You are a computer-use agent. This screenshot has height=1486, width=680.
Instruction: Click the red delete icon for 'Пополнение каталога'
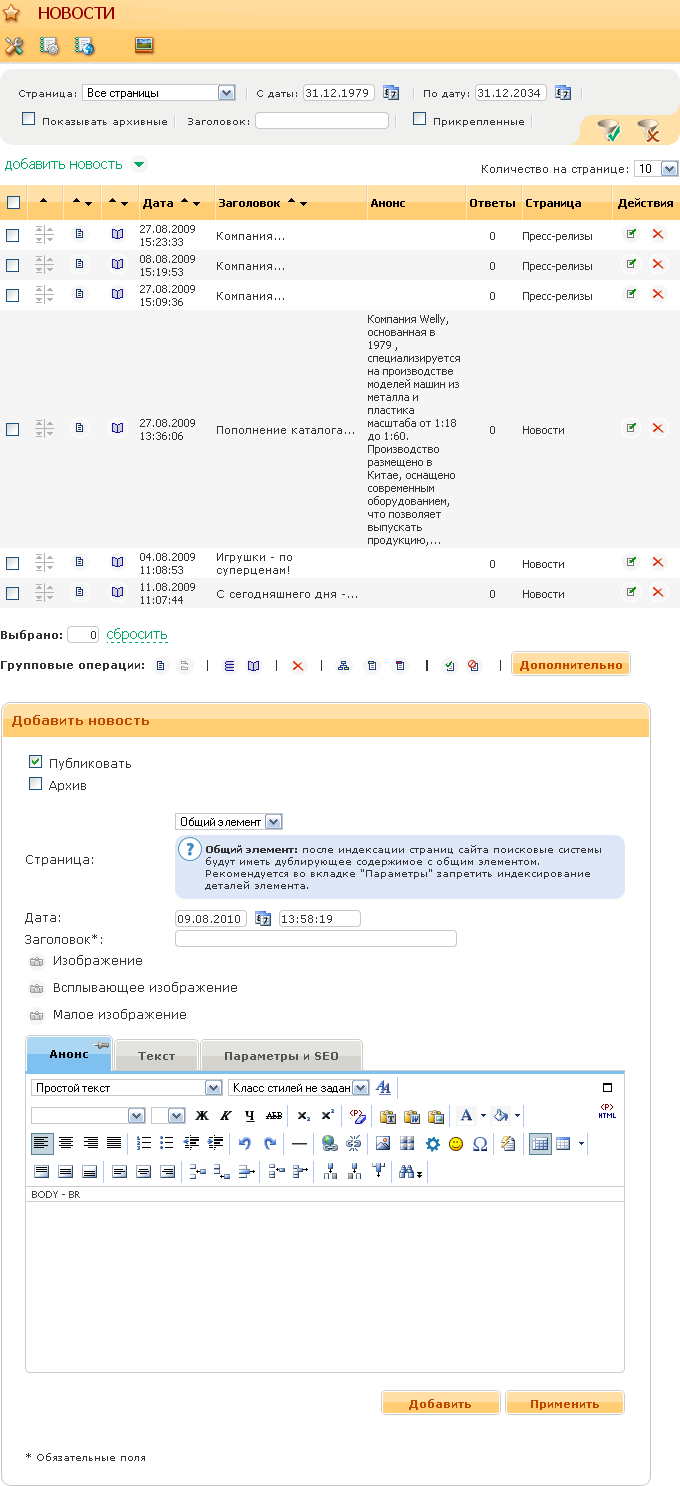tap(658, 429)
